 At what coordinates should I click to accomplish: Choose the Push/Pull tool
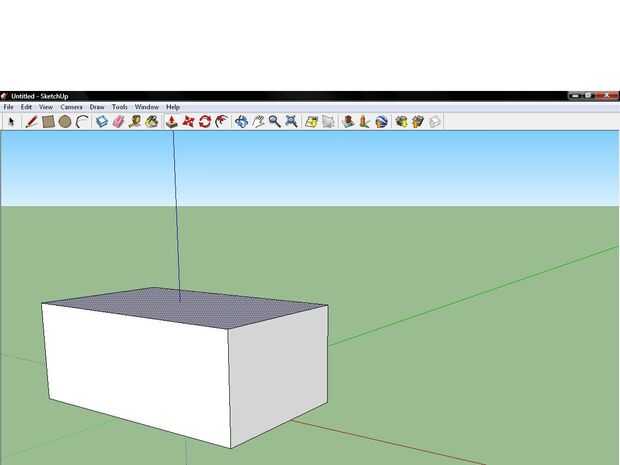(x=171, y=121)
